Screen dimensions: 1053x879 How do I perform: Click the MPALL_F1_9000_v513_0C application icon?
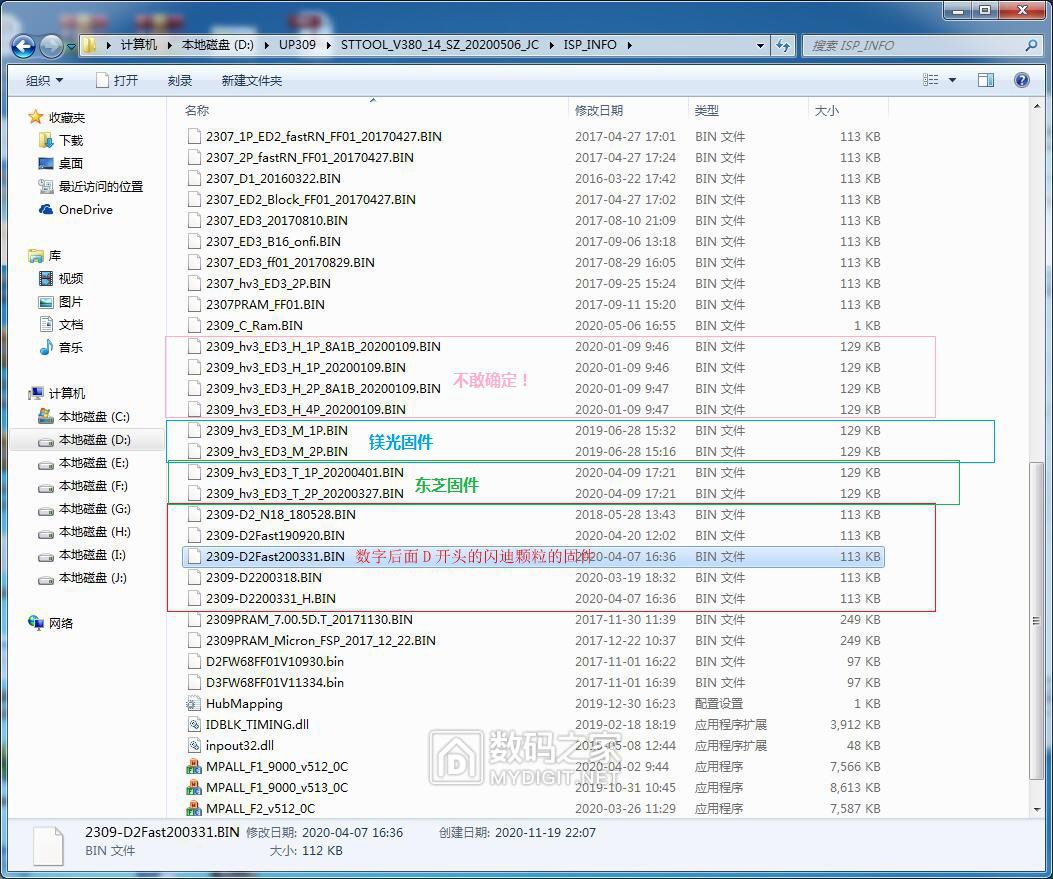pyautogui.click(x=193, y=788)
